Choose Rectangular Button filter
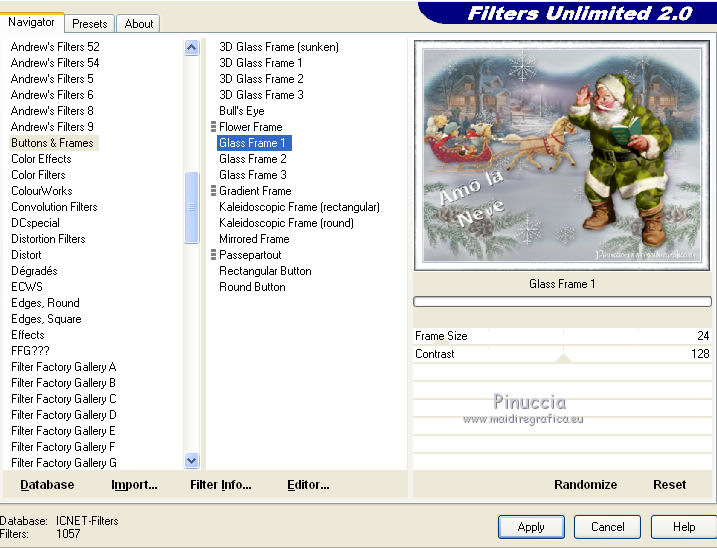The height and width of the screenshot is (548, 717). (265, 271)
